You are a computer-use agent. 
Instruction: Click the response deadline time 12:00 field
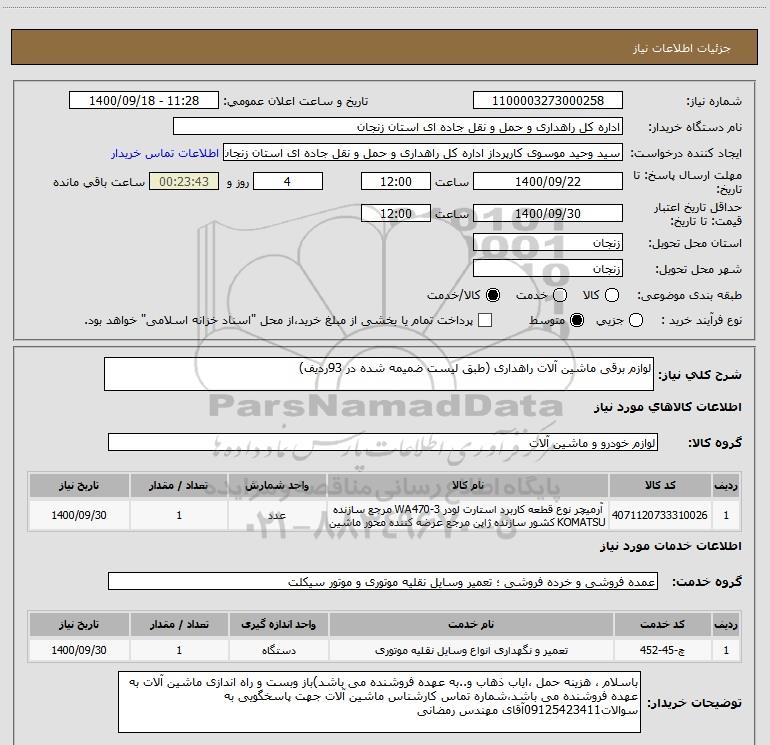click(x=396, y=181)
